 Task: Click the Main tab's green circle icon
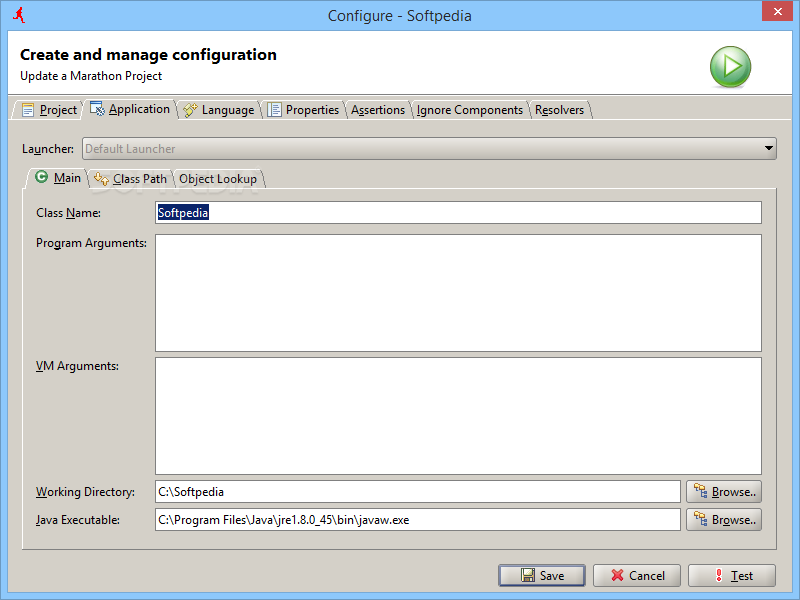(41, 177)
